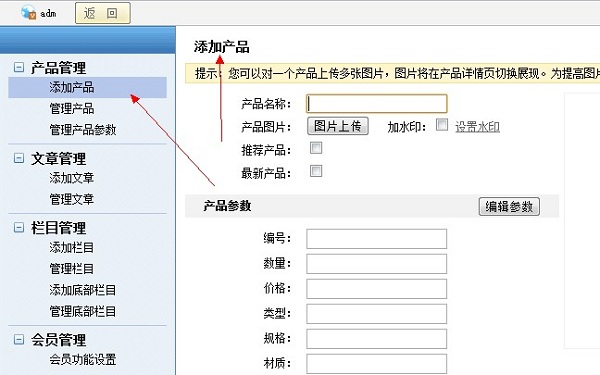600x375 pixels.
Task: Click the 产品参数 section title
Action: pos(227,206)
